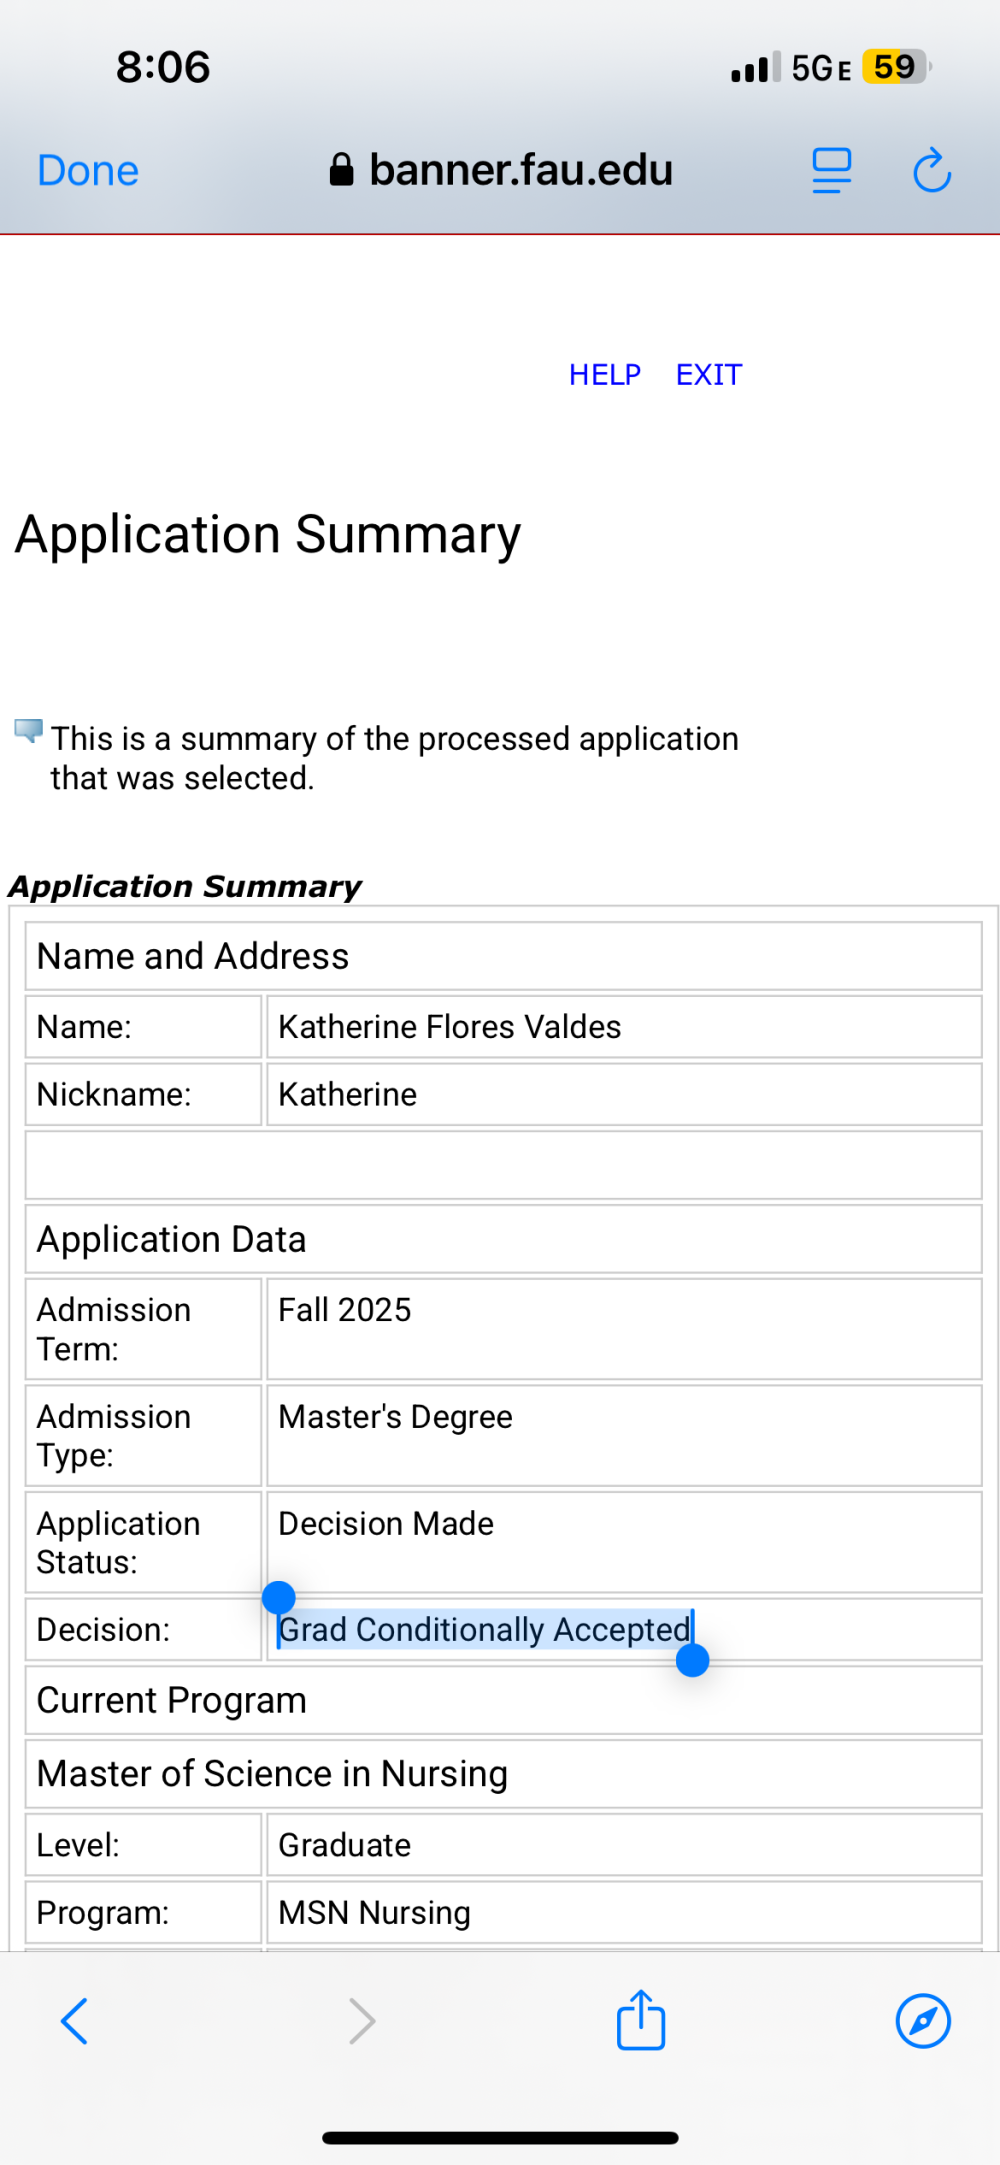Open the HELP link
Screen dimensions: 1000x2165
[x=605, y=375]
